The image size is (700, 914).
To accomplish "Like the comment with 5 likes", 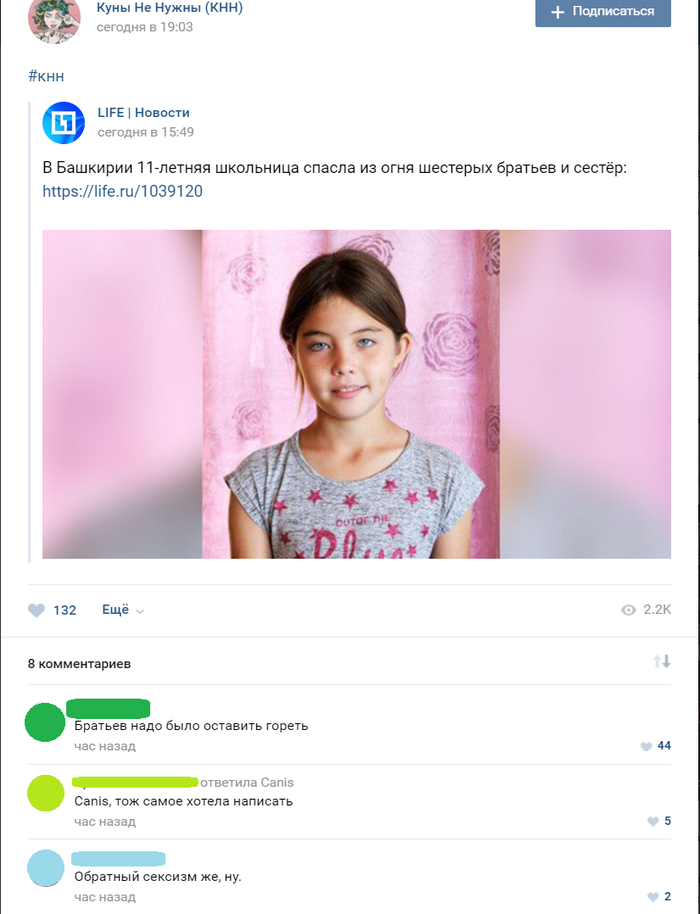I will point(653,821).
